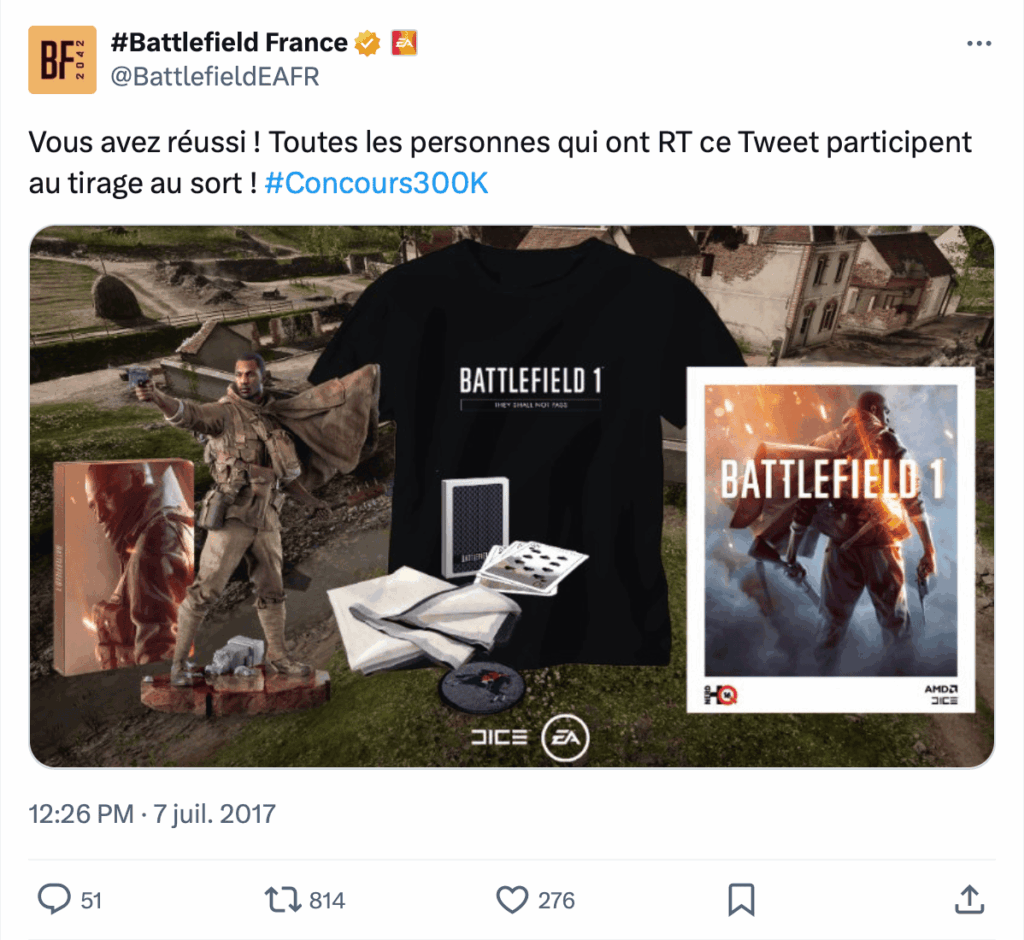This screenshot has height=940, width=1024.
Task: Click the Battlefield 1 poster in image
Action: tap(831, 540)
